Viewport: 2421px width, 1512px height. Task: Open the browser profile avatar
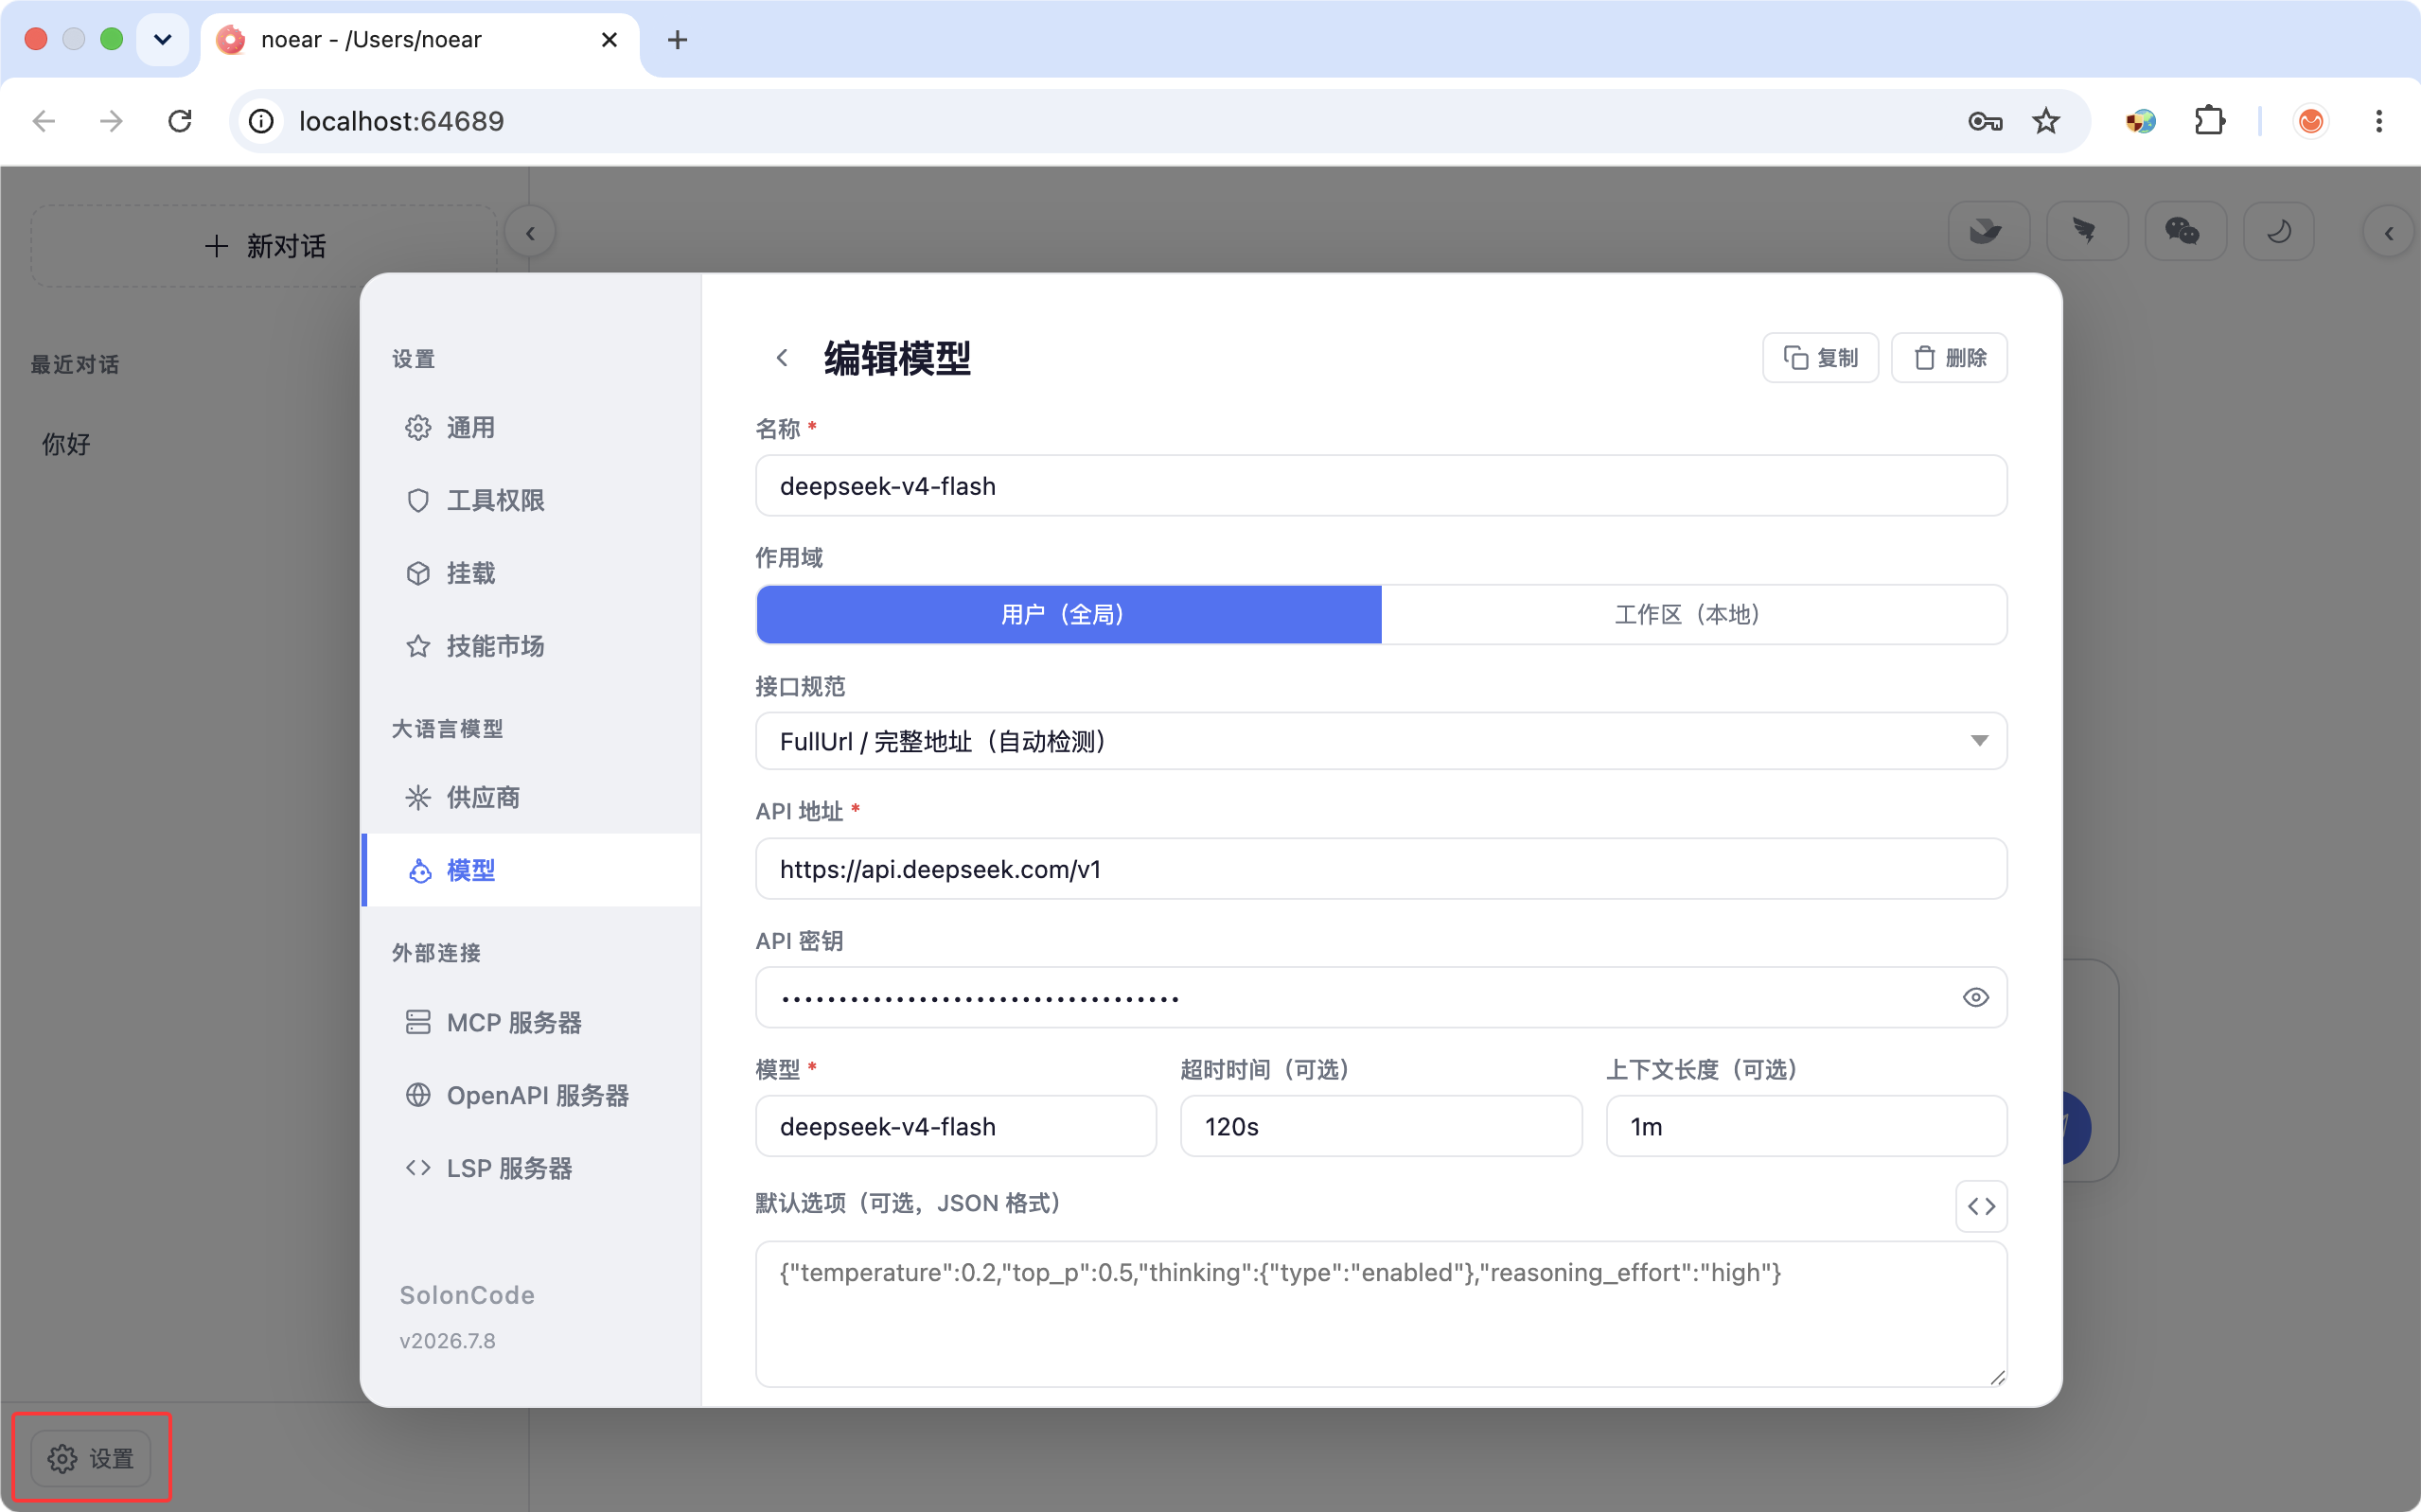tap(2310, 121)
